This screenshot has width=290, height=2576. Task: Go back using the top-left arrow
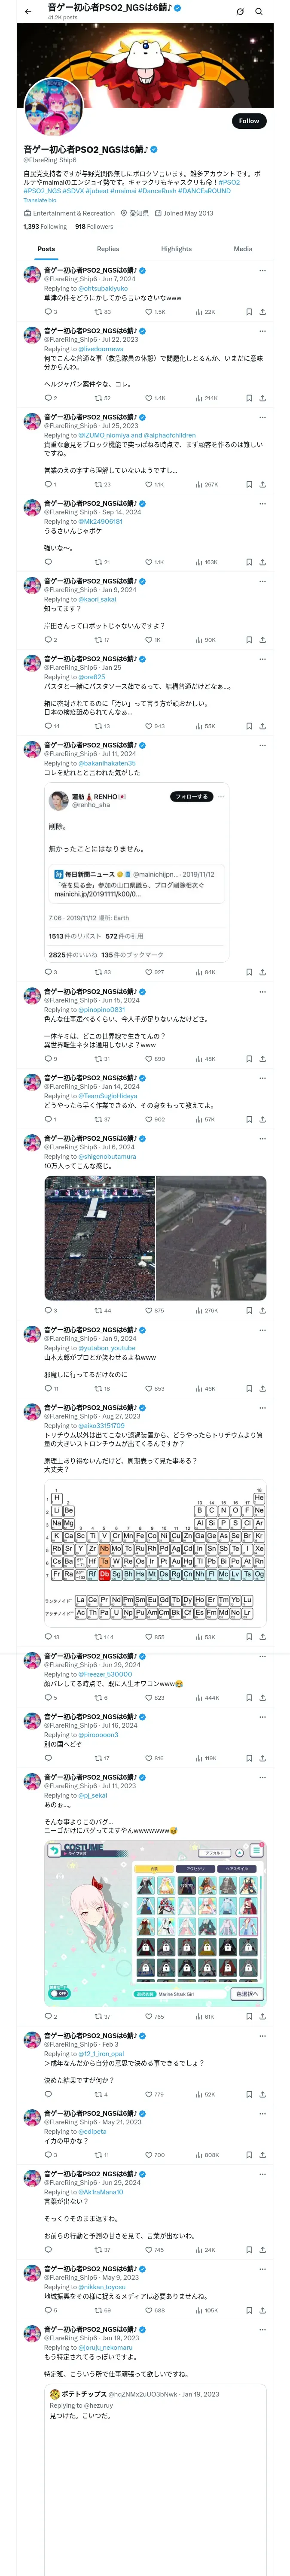tap(28, 12)
